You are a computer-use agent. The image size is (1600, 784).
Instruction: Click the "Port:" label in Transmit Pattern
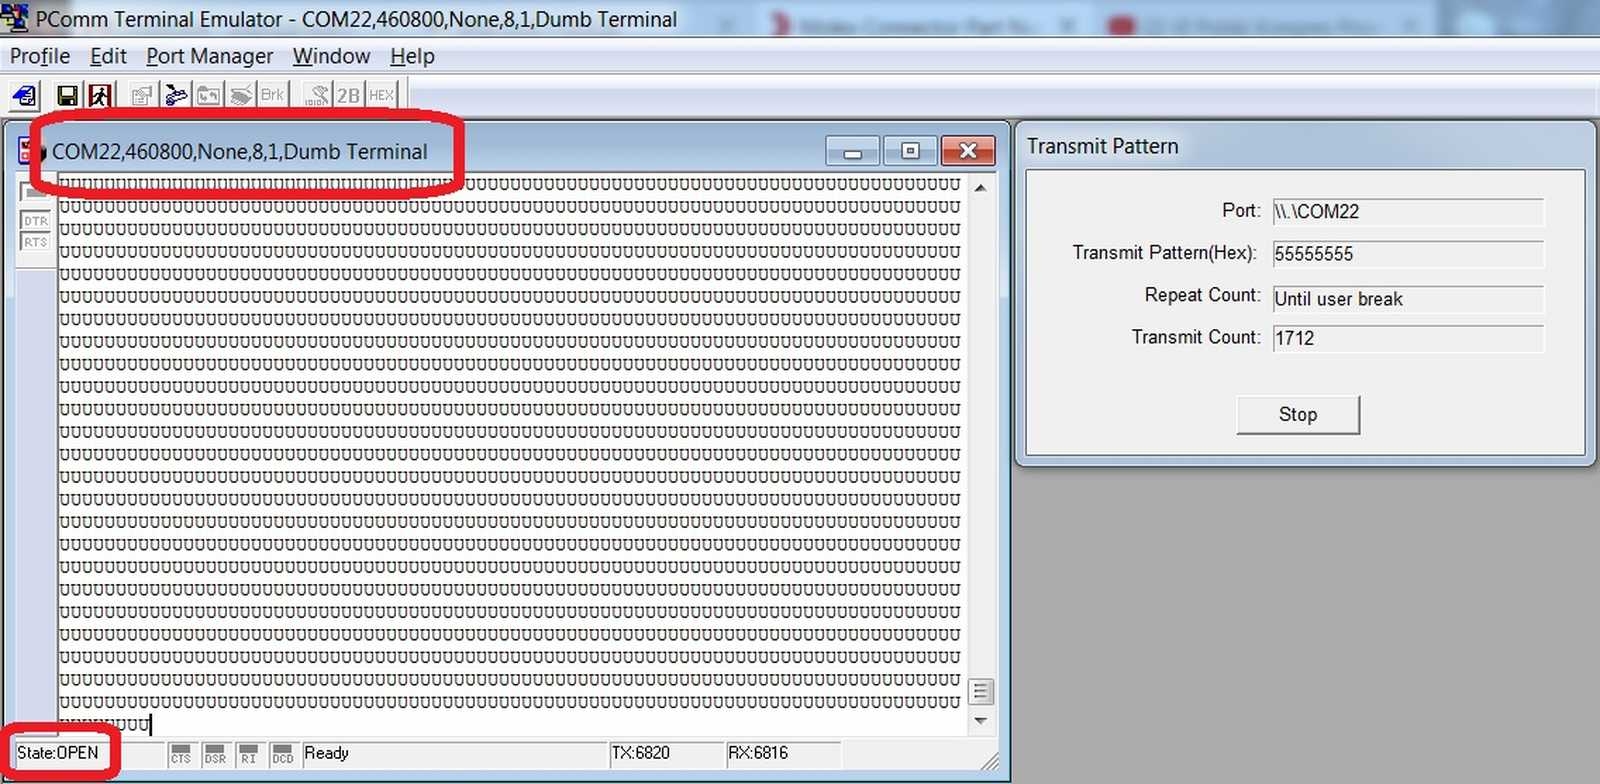click(x=1241, y=210)
